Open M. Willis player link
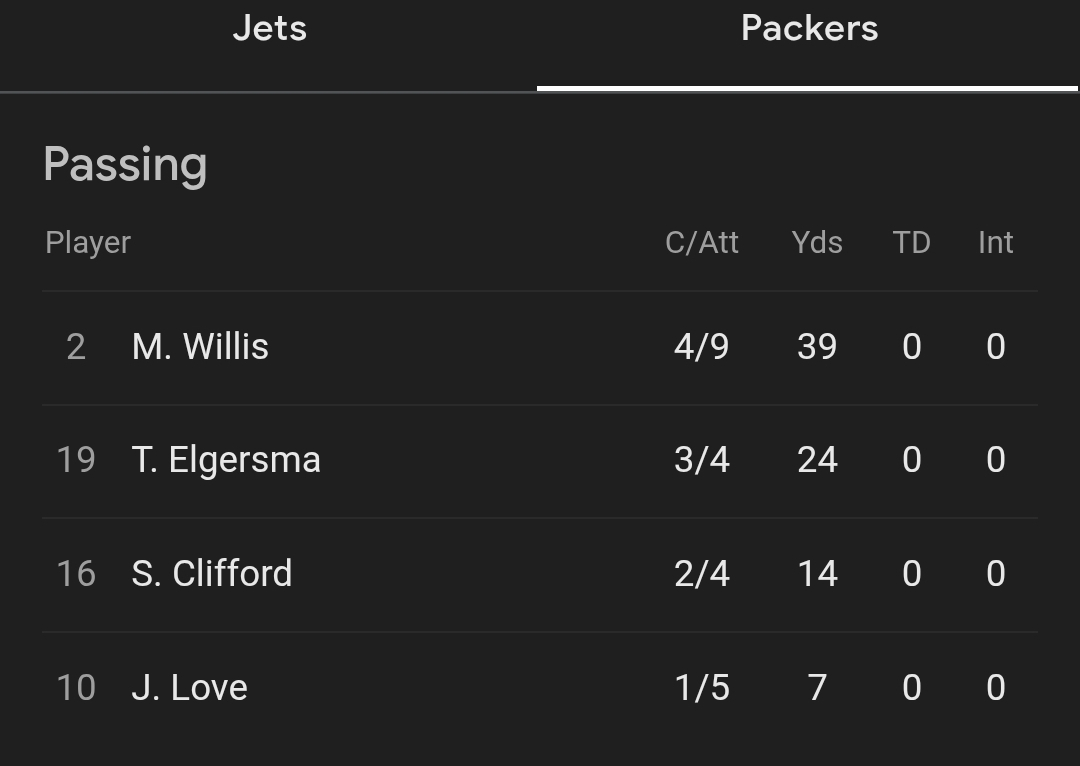This screenshot has width=1080, height=766. pyautogui.click(x=200, y=347)
